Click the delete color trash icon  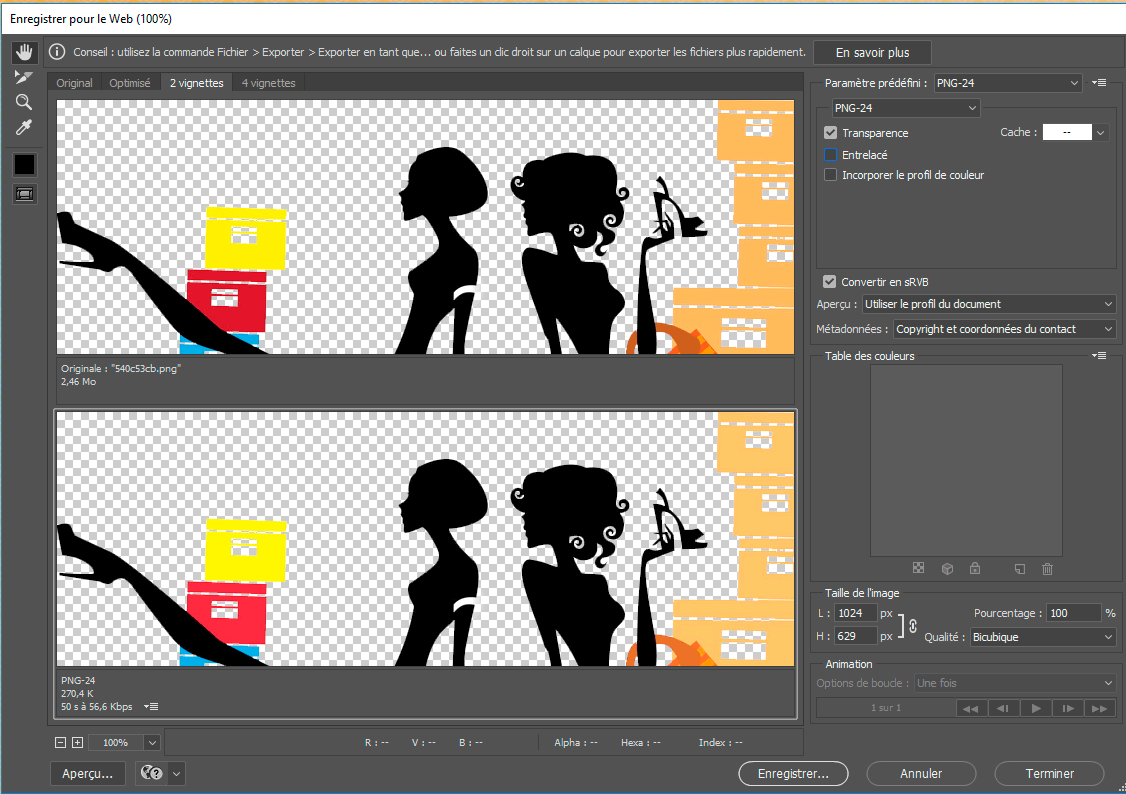[x=1047, y=569]
